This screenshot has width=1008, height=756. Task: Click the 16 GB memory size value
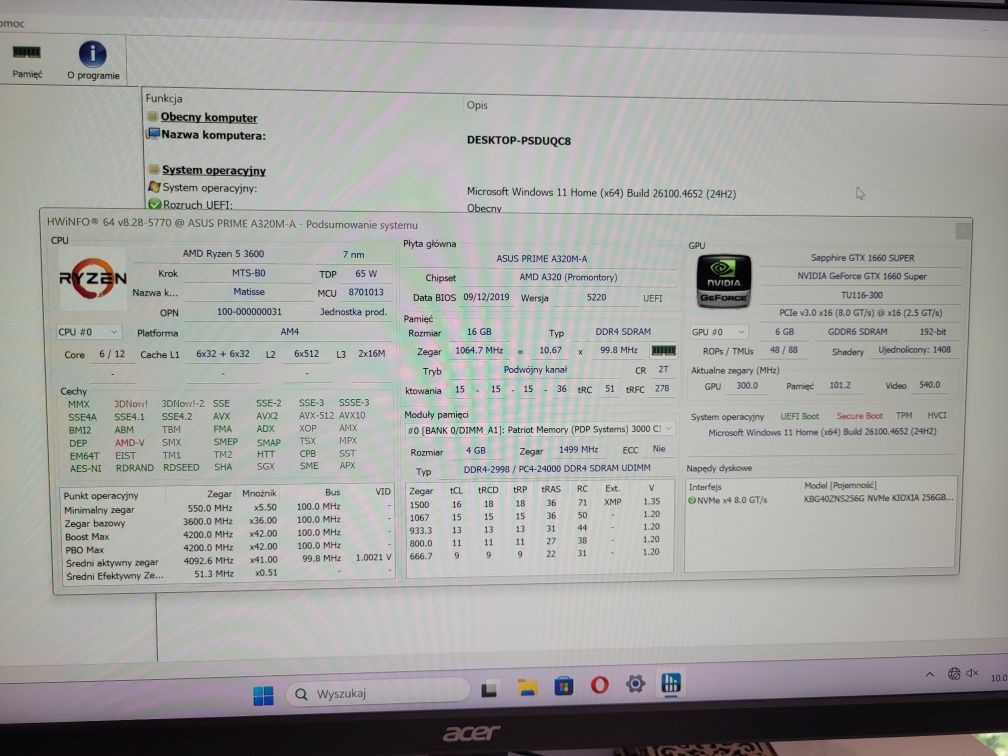[x=479, y=332]
